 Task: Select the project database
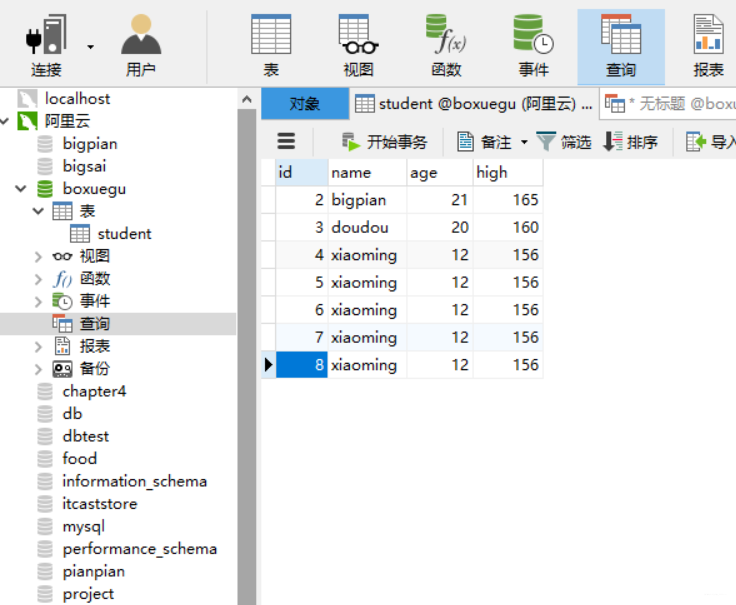pyautogui.click(x=88, y=594)
